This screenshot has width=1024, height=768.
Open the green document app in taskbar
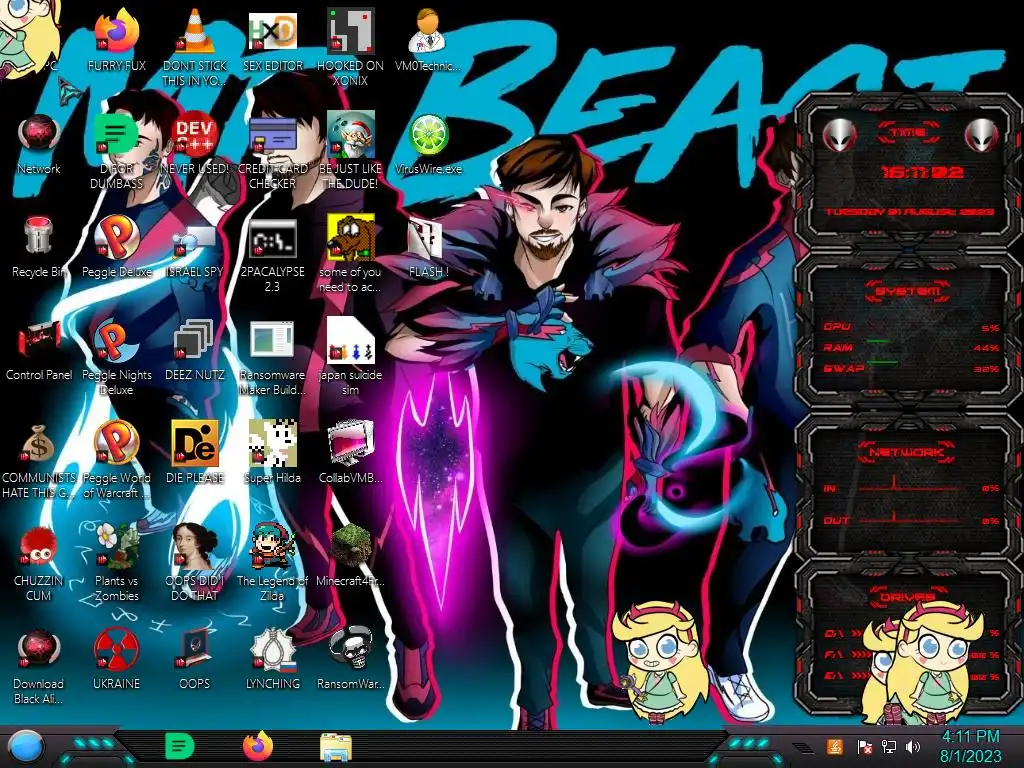tap(180, 746)
